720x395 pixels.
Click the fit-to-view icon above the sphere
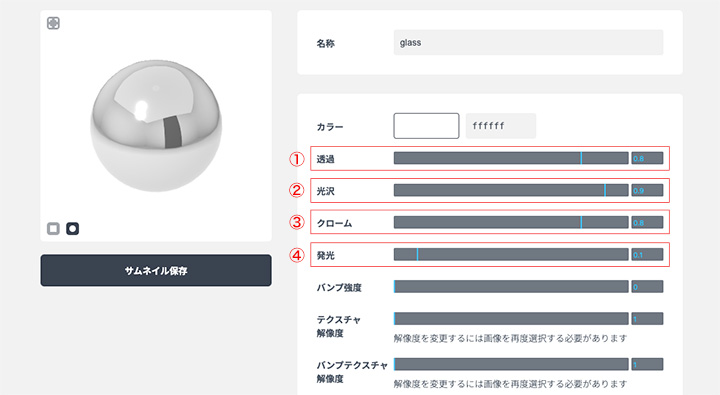point(53,23)
